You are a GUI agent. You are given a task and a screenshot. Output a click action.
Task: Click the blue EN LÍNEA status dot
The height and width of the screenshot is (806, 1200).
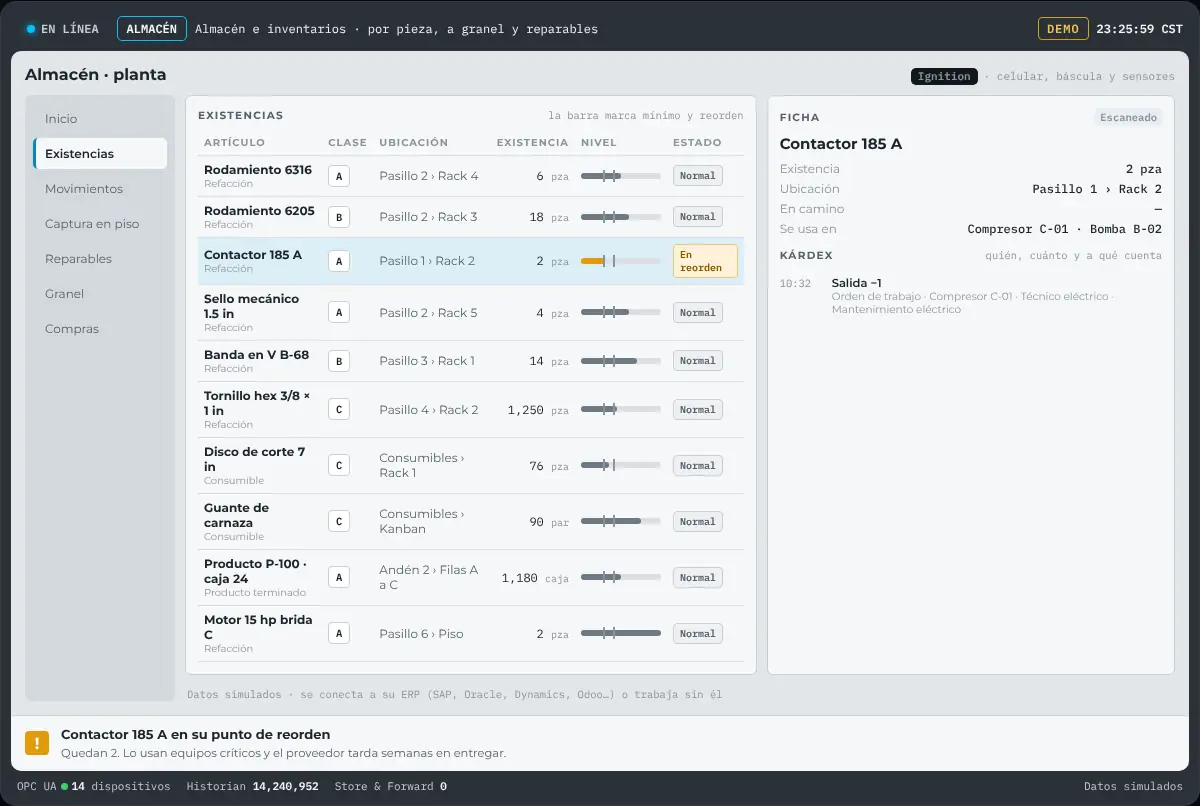[x=31, y=29]
